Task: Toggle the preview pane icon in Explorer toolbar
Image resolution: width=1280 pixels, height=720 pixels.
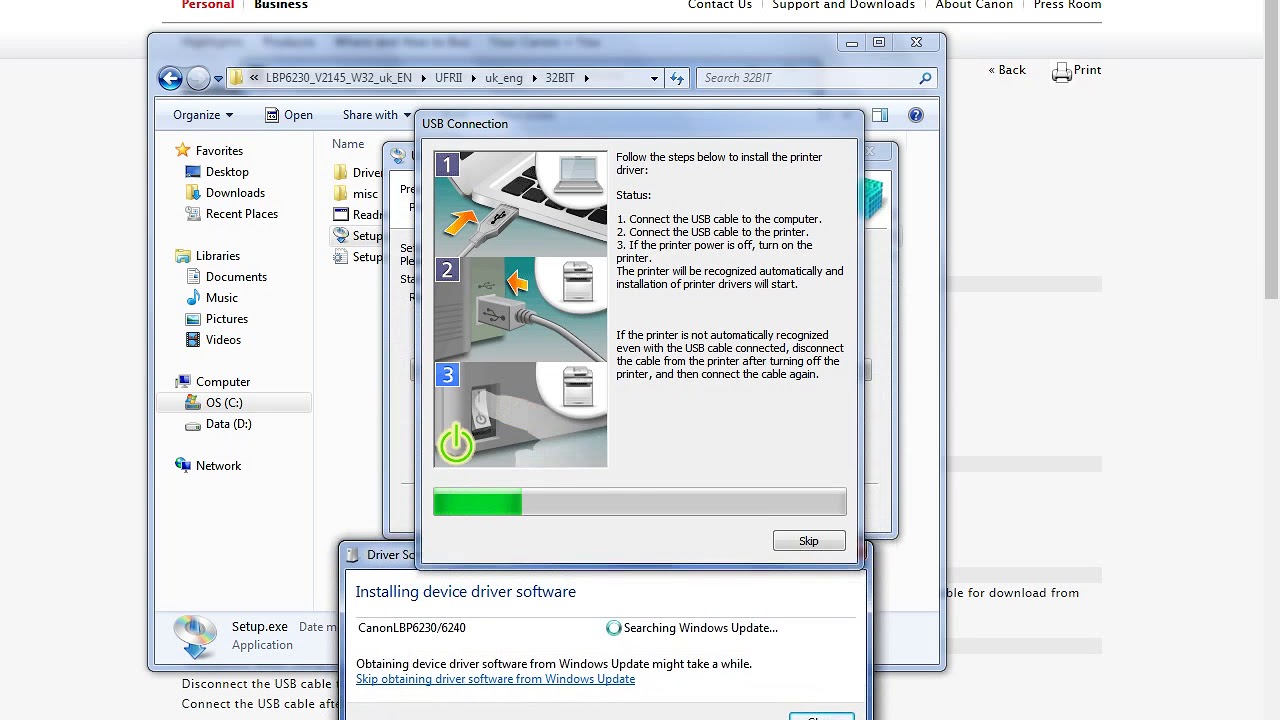Action: pos(880,115)
